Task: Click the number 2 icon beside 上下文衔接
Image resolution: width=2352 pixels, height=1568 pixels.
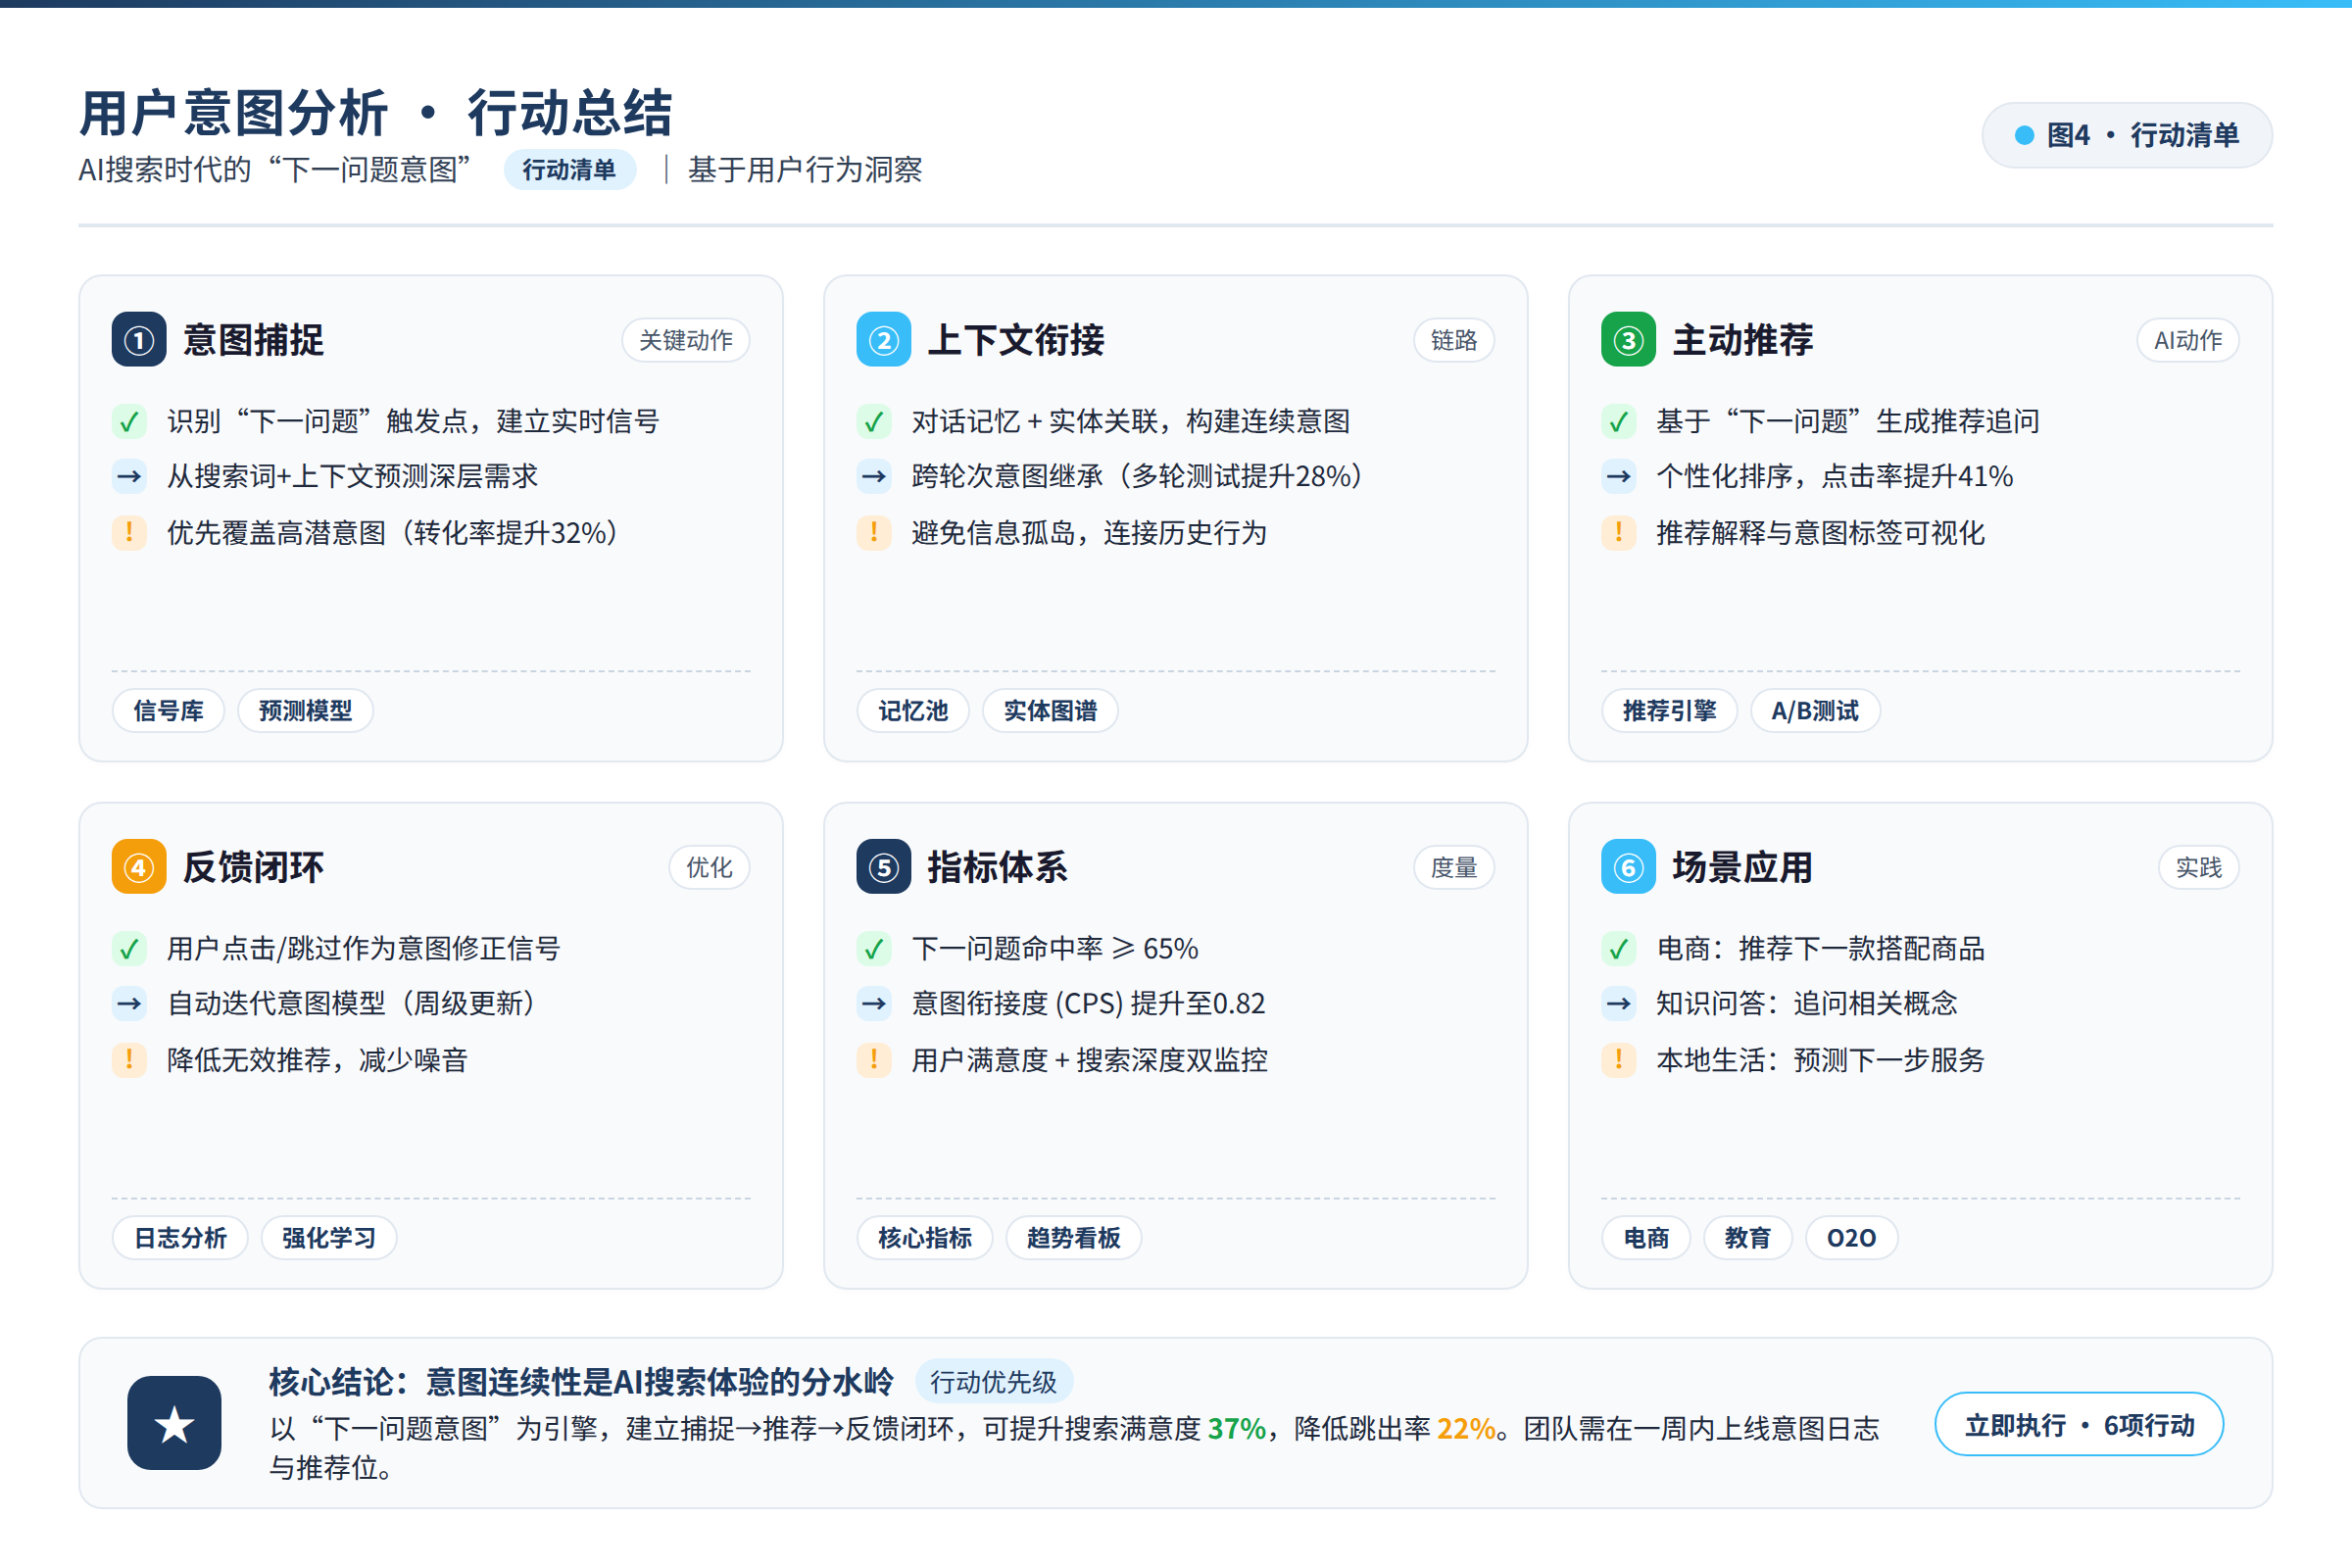Action: click(x=884, y=340)
